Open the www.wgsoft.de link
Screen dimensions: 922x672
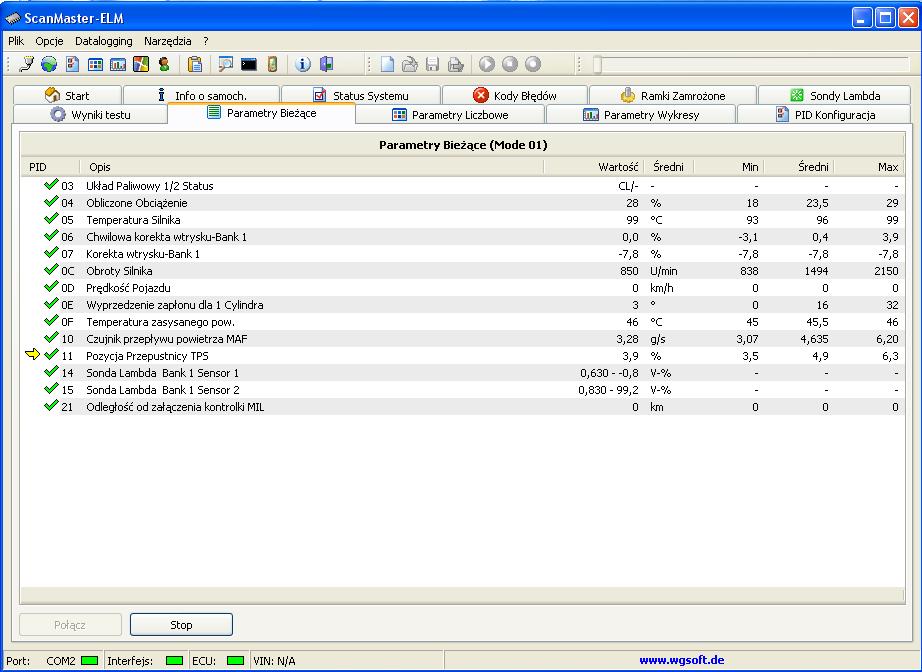point(682,660)
